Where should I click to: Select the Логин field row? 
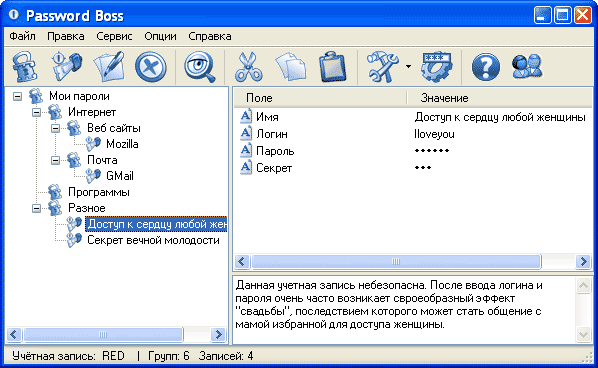pos(413,134)
